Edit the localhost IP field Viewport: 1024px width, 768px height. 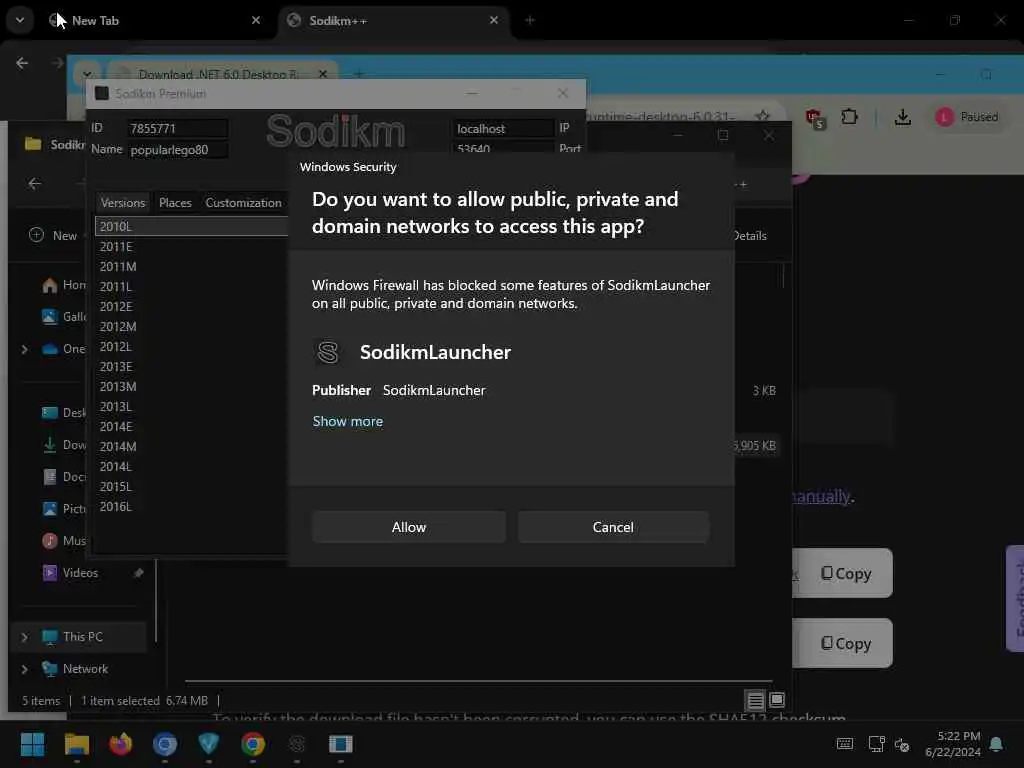[x=503, y=128]
